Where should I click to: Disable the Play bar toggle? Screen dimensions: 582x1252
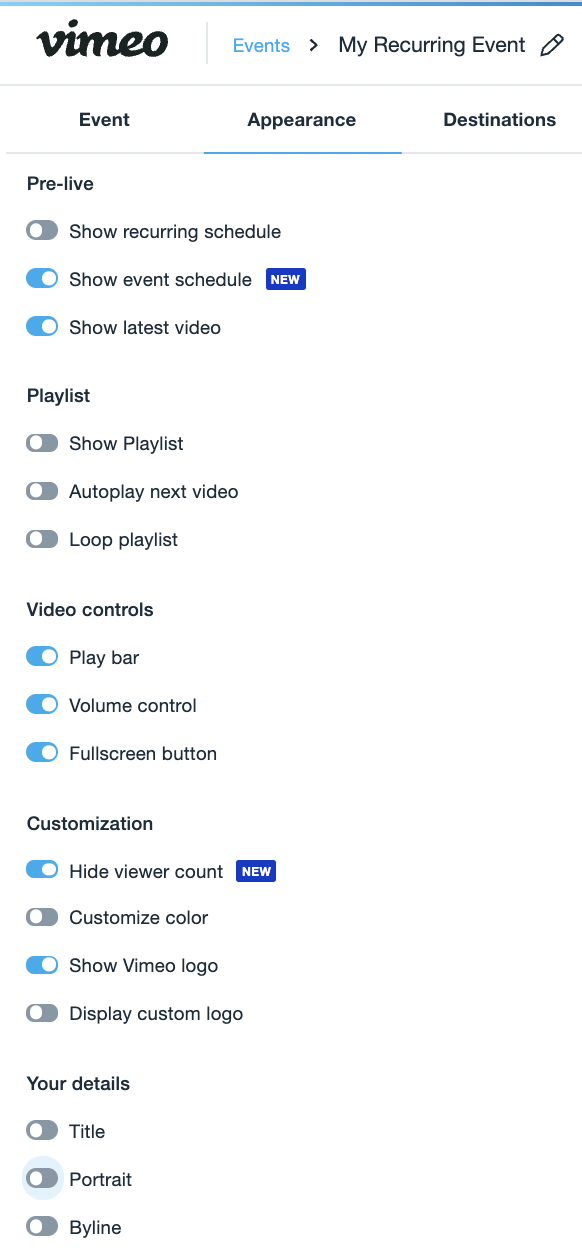tap(42, 657)
